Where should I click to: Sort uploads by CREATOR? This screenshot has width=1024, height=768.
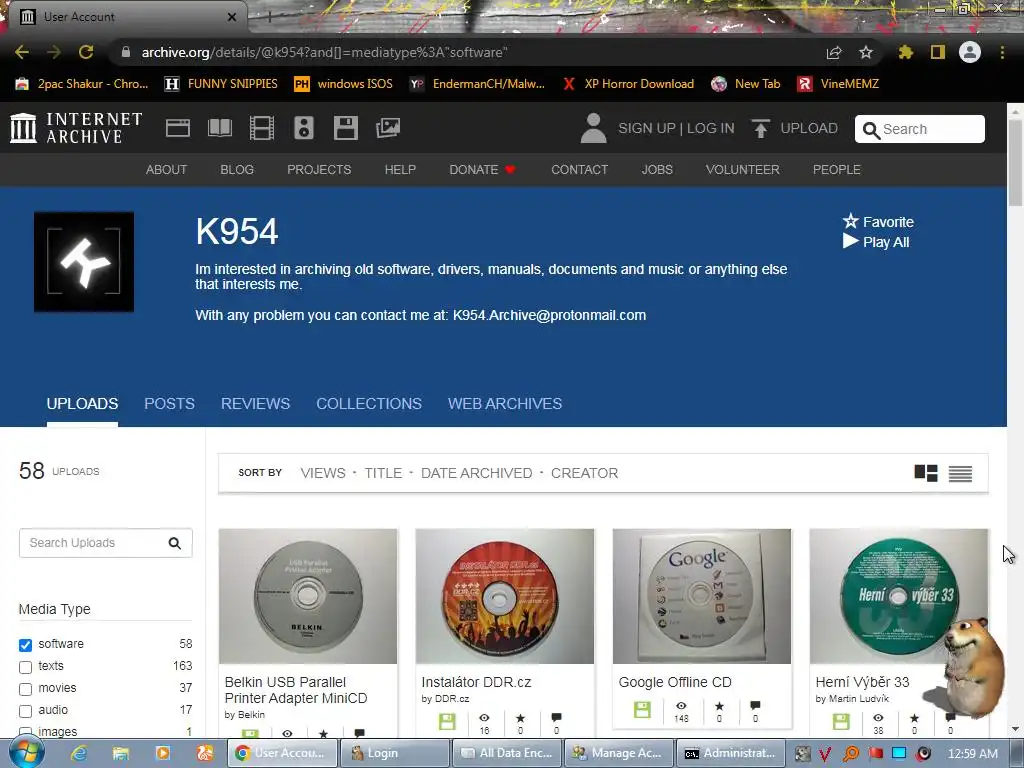[x=584, y=473]
